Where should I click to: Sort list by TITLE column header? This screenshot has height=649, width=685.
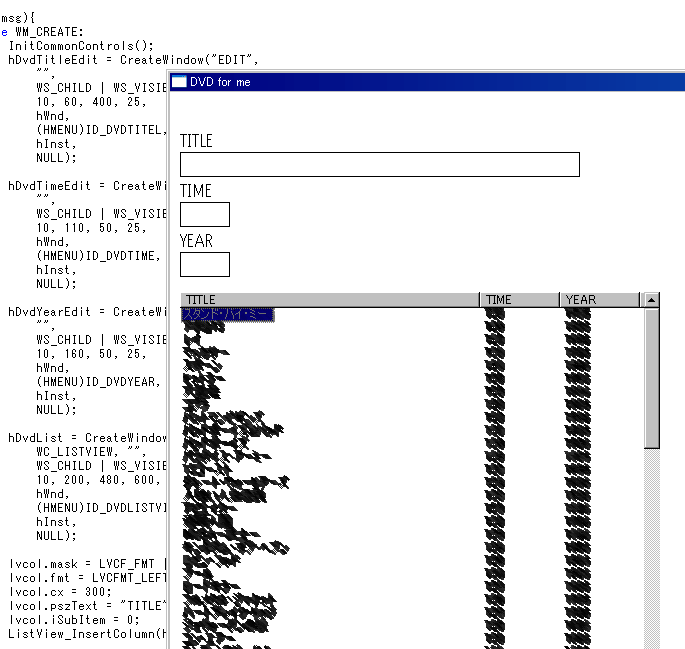(x=330, y=300)
